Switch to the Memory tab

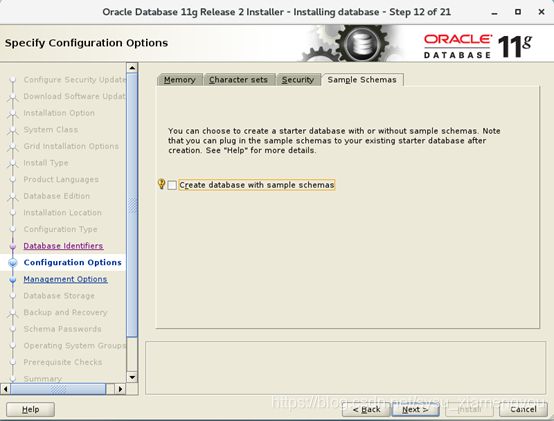click(x=180, y=80)
